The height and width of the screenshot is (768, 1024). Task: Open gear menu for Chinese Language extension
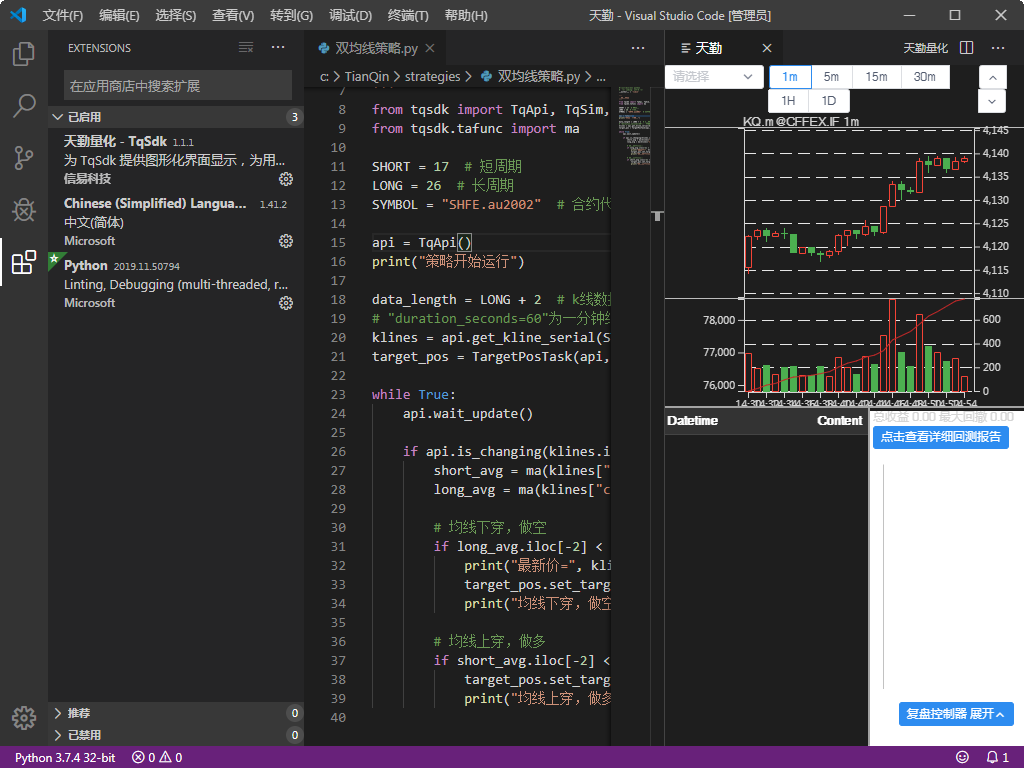pyautogui.click(x=285, y=241)
